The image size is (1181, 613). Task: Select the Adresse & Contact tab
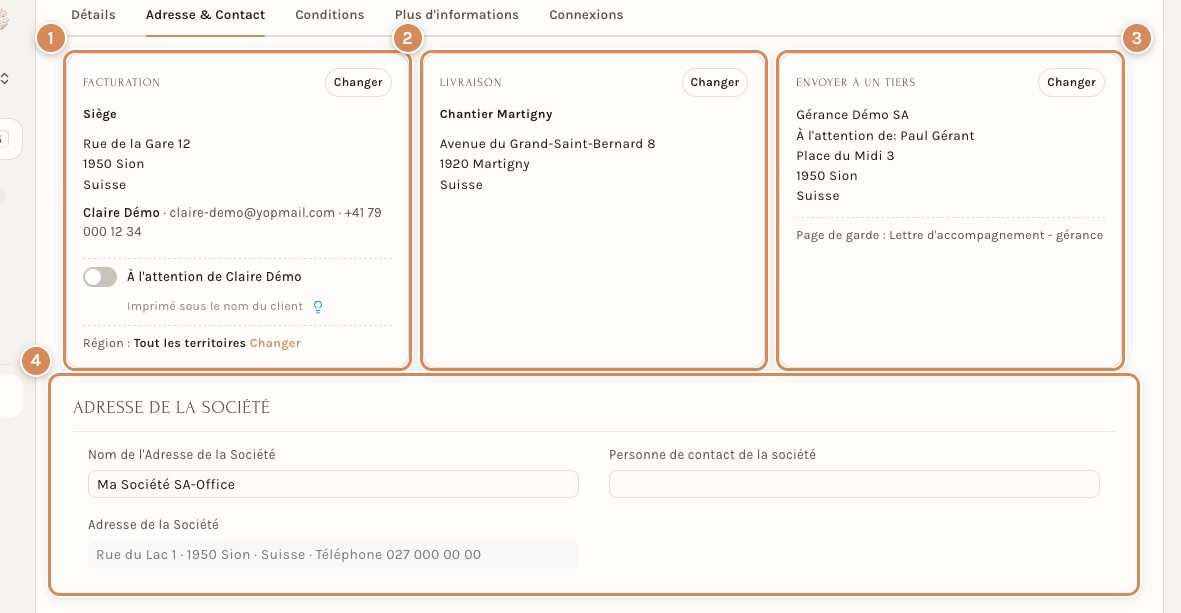(205, 14)
